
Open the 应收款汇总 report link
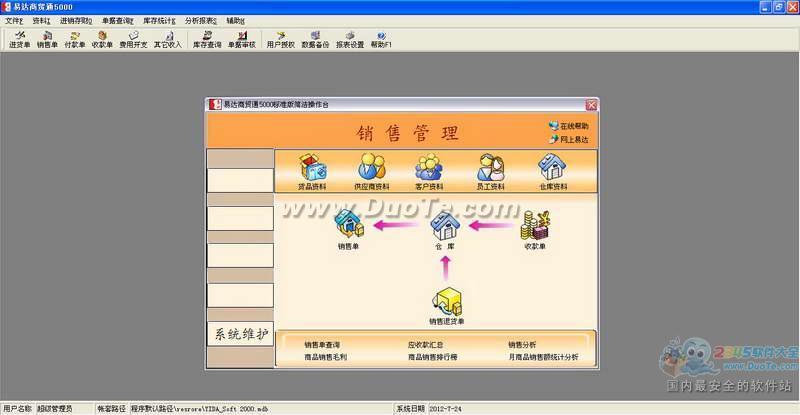click(x=425, y=345)
